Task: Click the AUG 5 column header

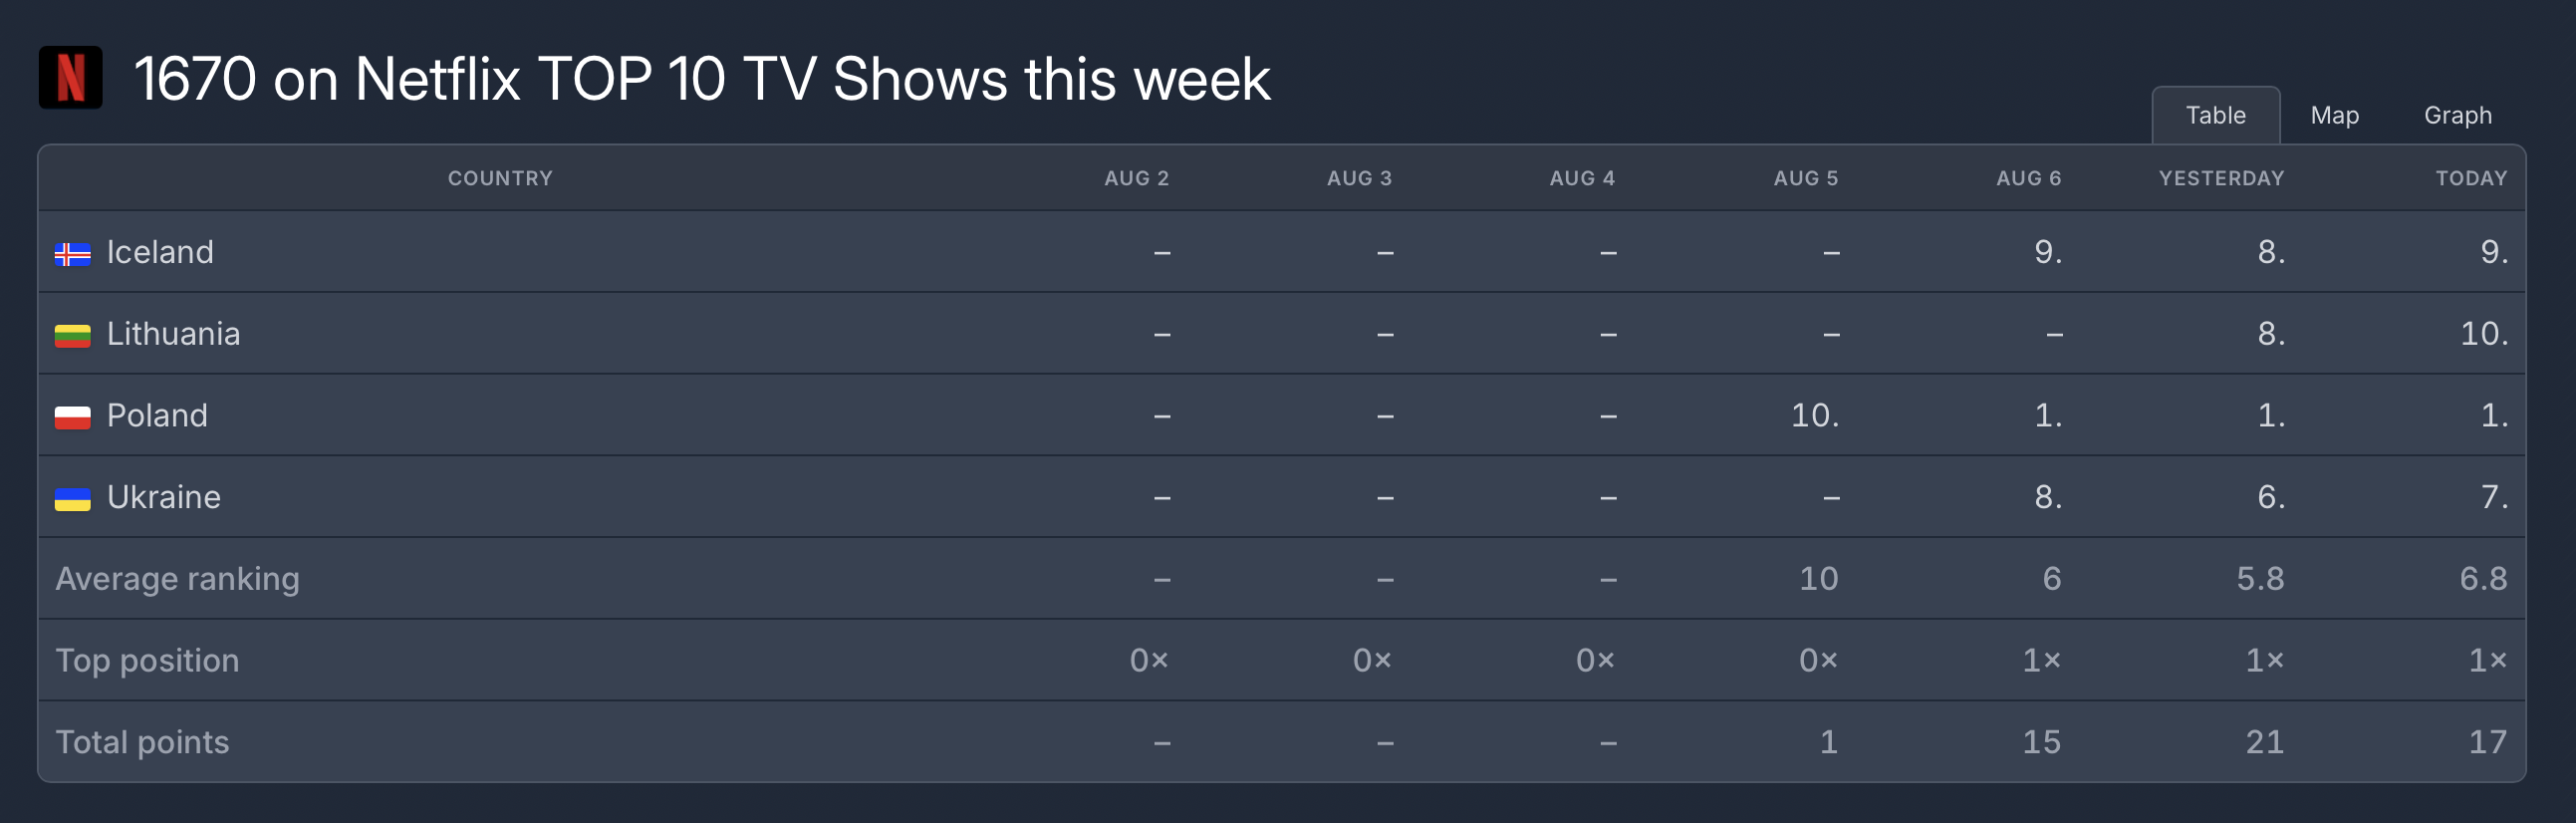Action: (1805, 178)
